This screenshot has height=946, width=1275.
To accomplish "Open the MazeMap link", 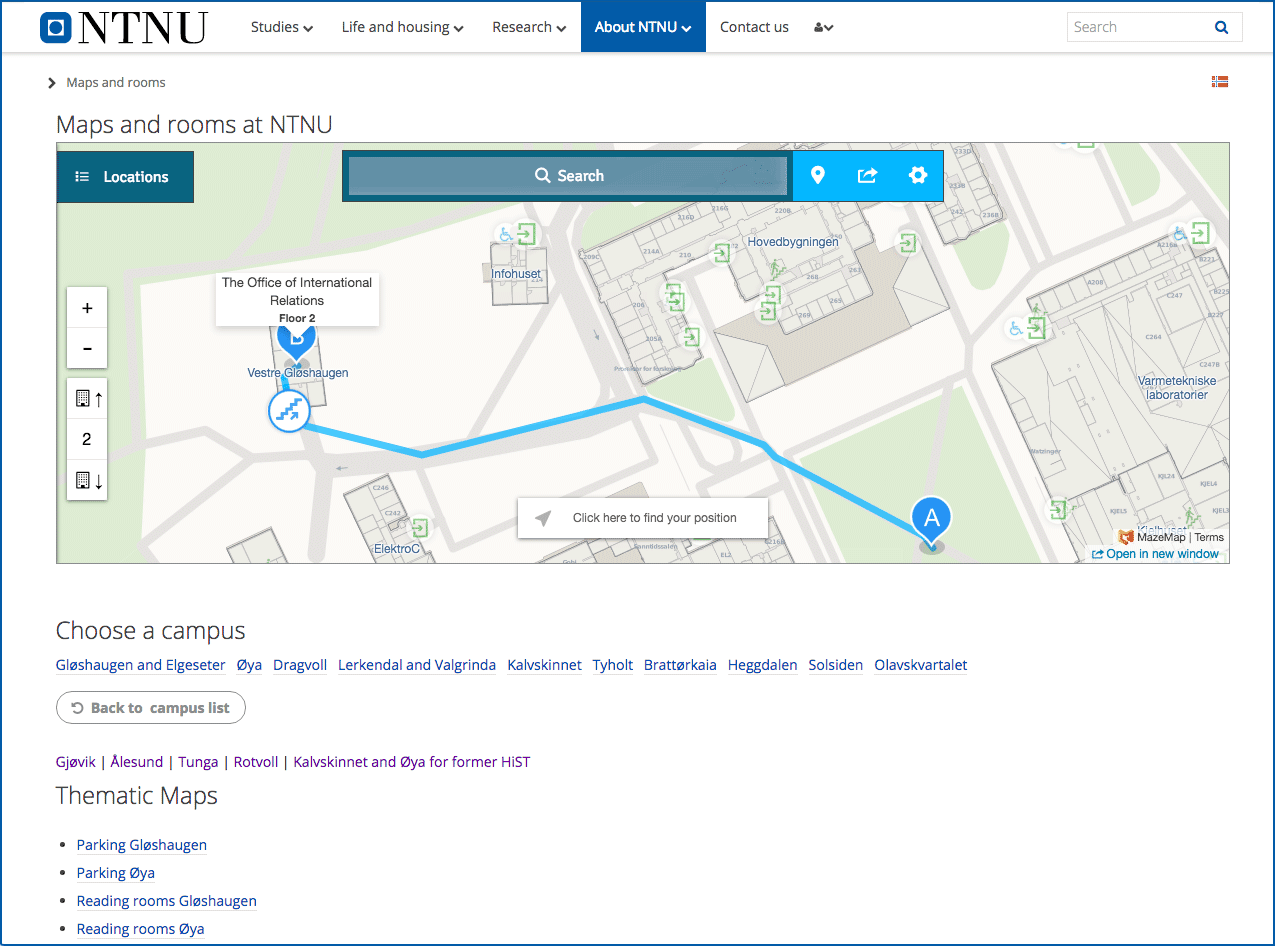I will pyautogui.click(x=1152, y=537).
